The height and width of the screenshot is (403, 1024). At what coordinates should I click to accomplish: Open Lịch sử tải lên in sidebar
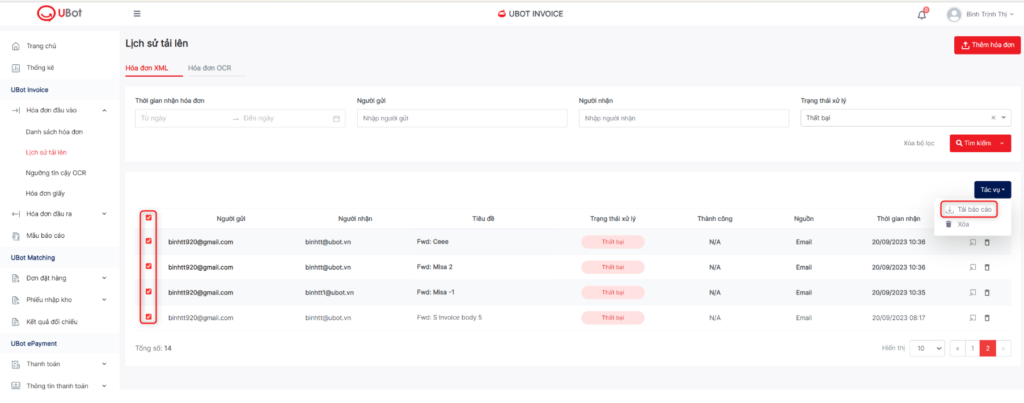46,153
